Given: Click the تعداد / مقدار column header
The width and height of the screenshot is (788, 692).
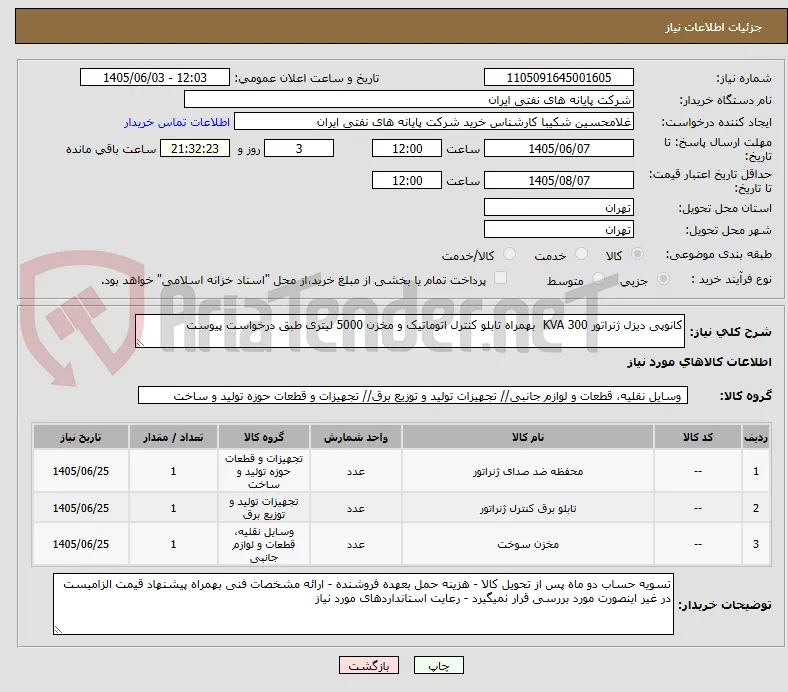Looking at the screenshot, I should (x=173, y=437).
